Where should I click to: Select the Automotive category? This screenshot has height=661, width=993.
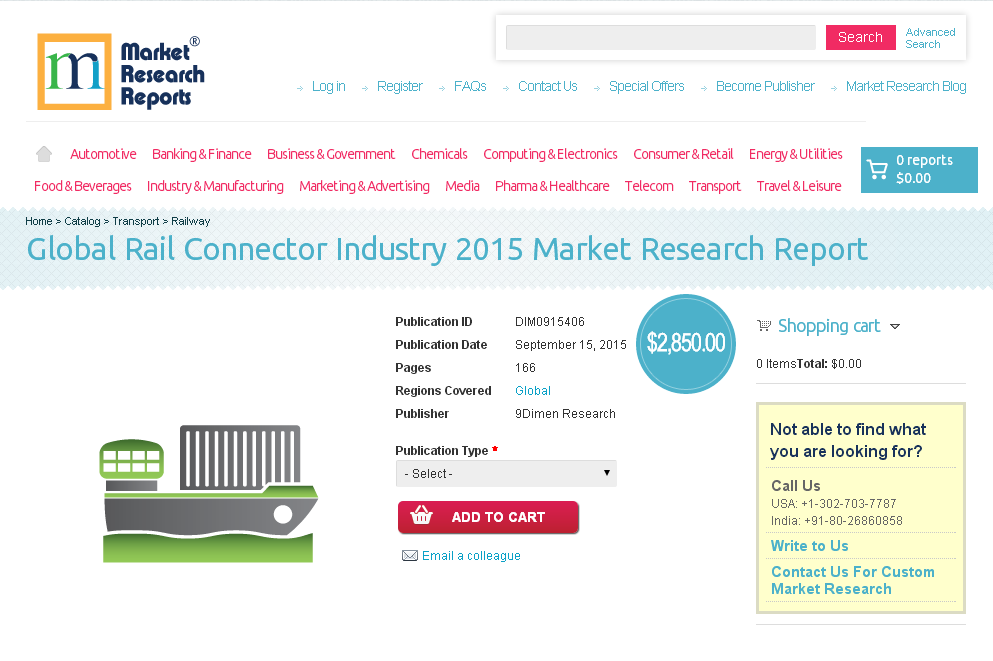click(x=103, y=154)
